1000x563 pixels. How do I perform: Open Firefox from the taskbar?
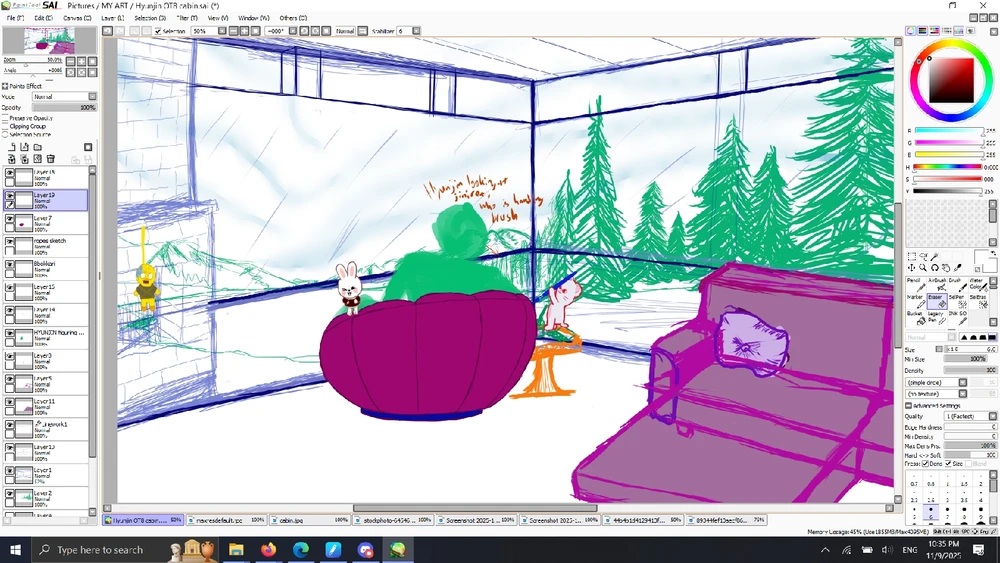(x=268, y=550)
